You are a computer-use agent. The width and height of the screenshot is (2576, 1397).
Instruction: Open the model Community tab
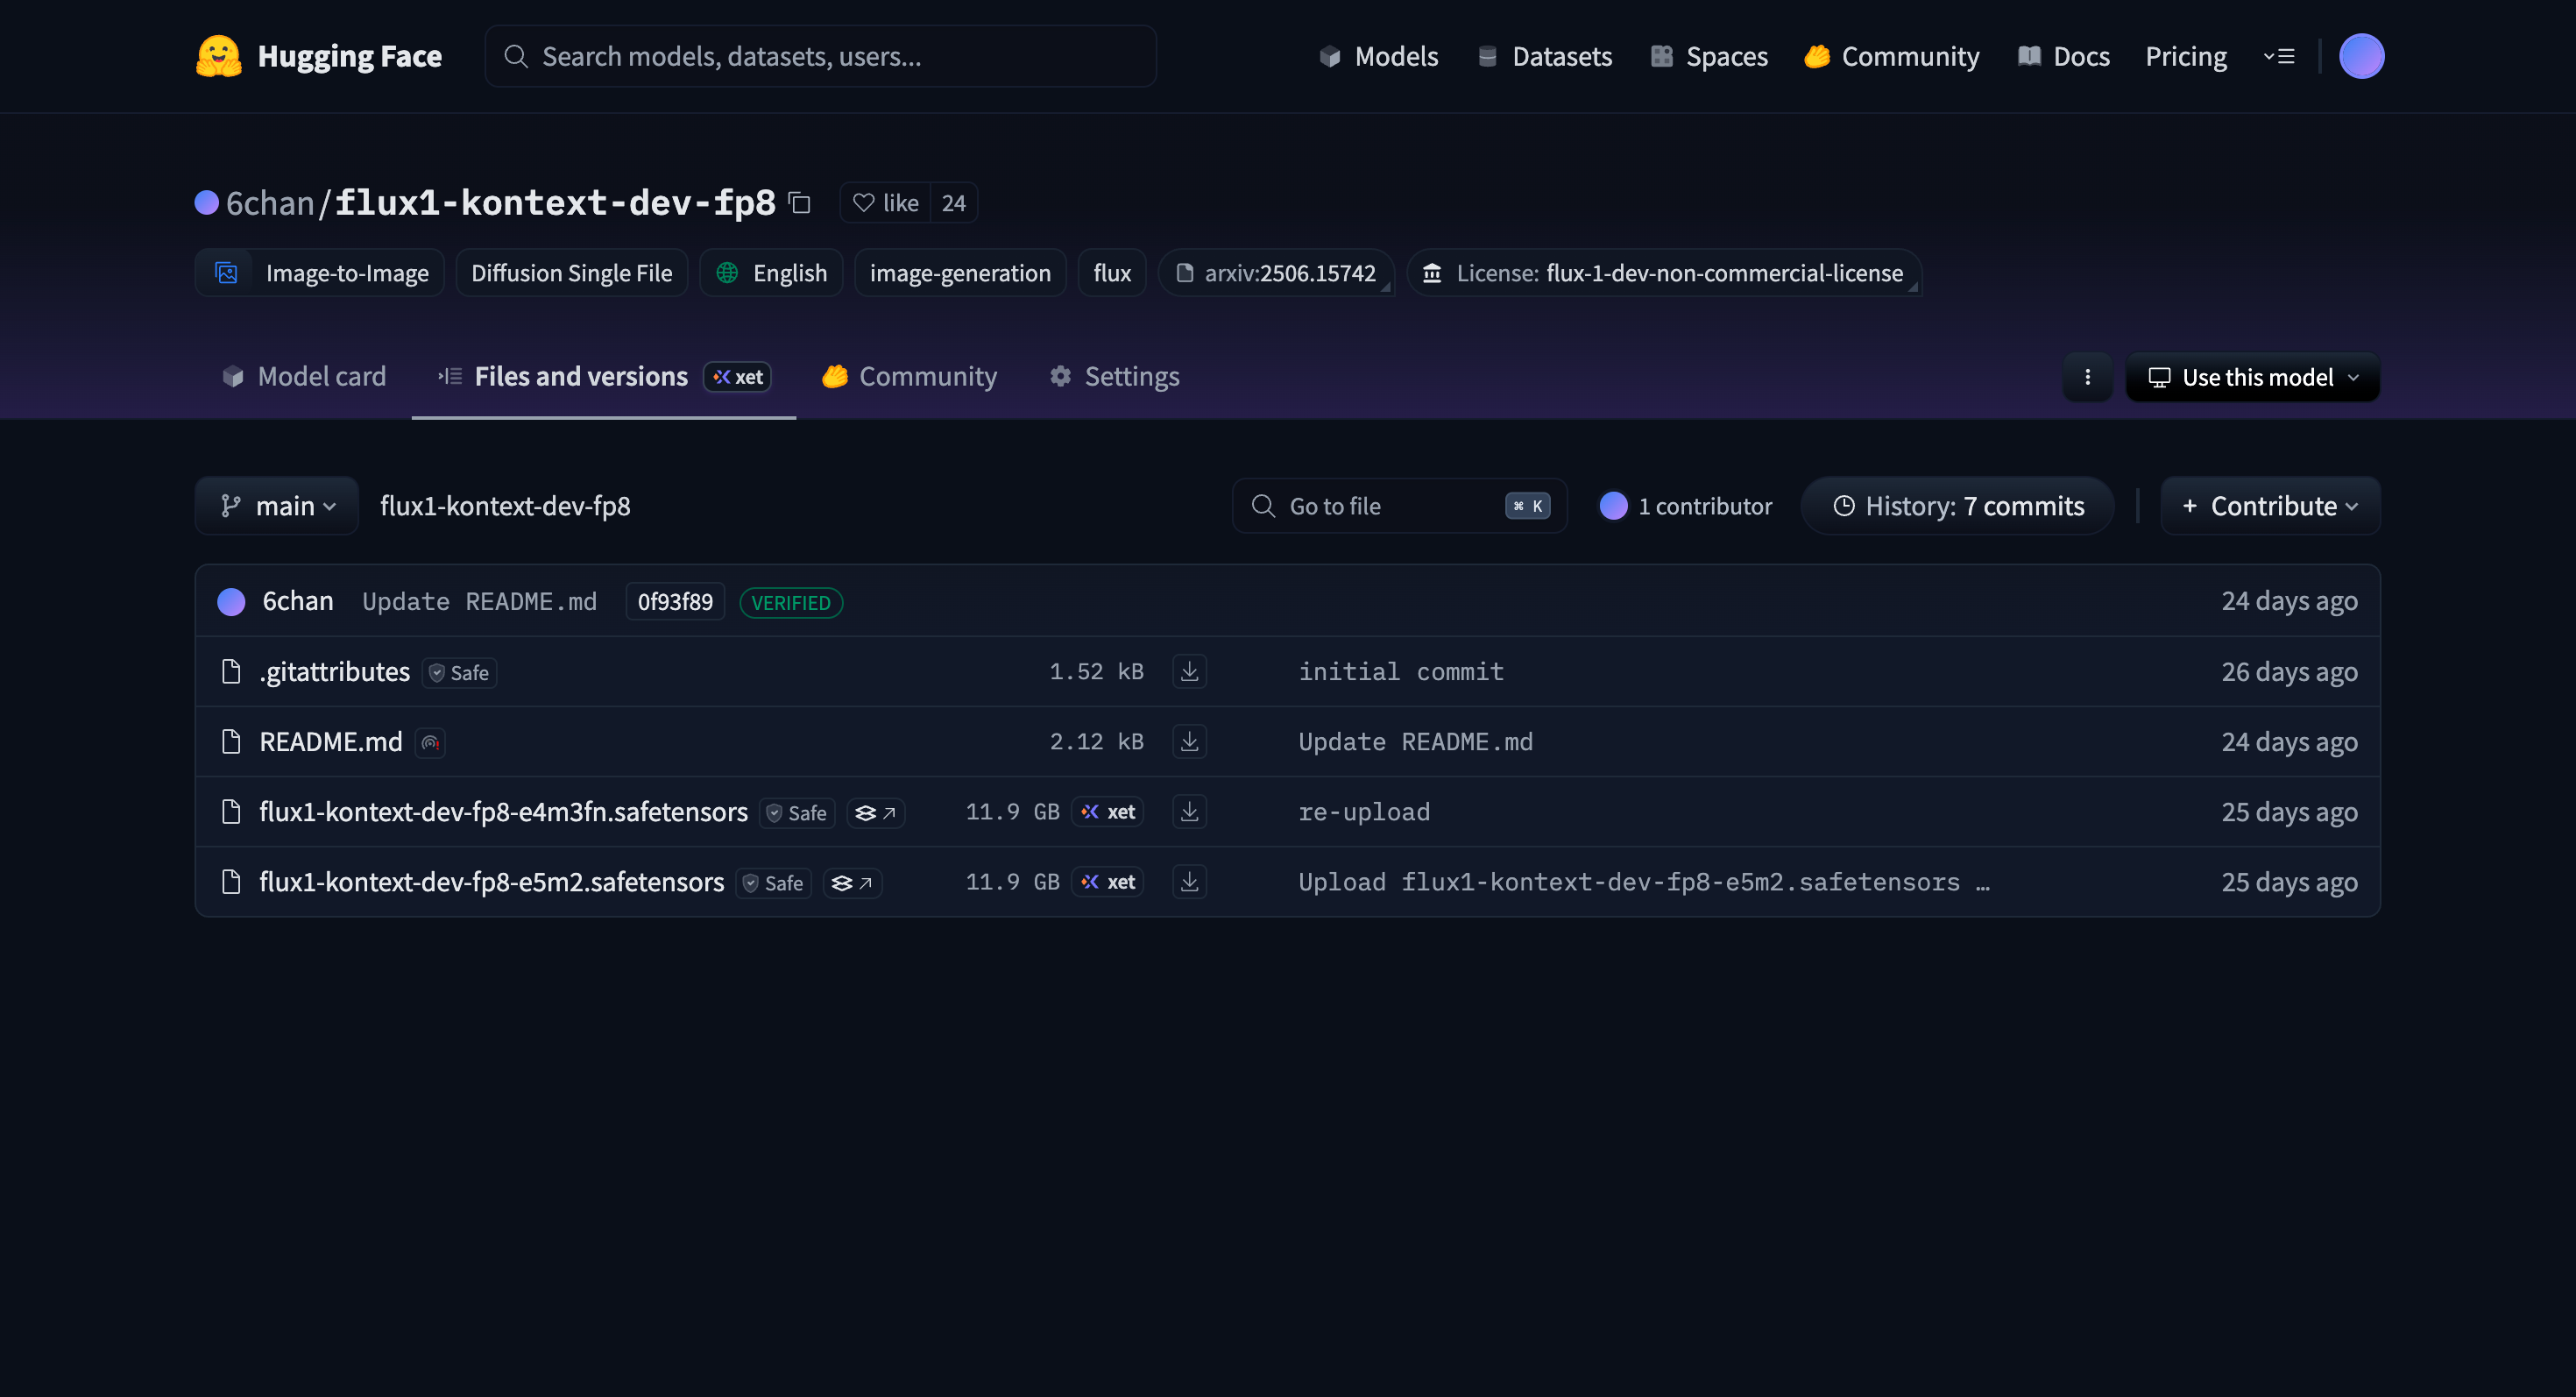(909, 376)
